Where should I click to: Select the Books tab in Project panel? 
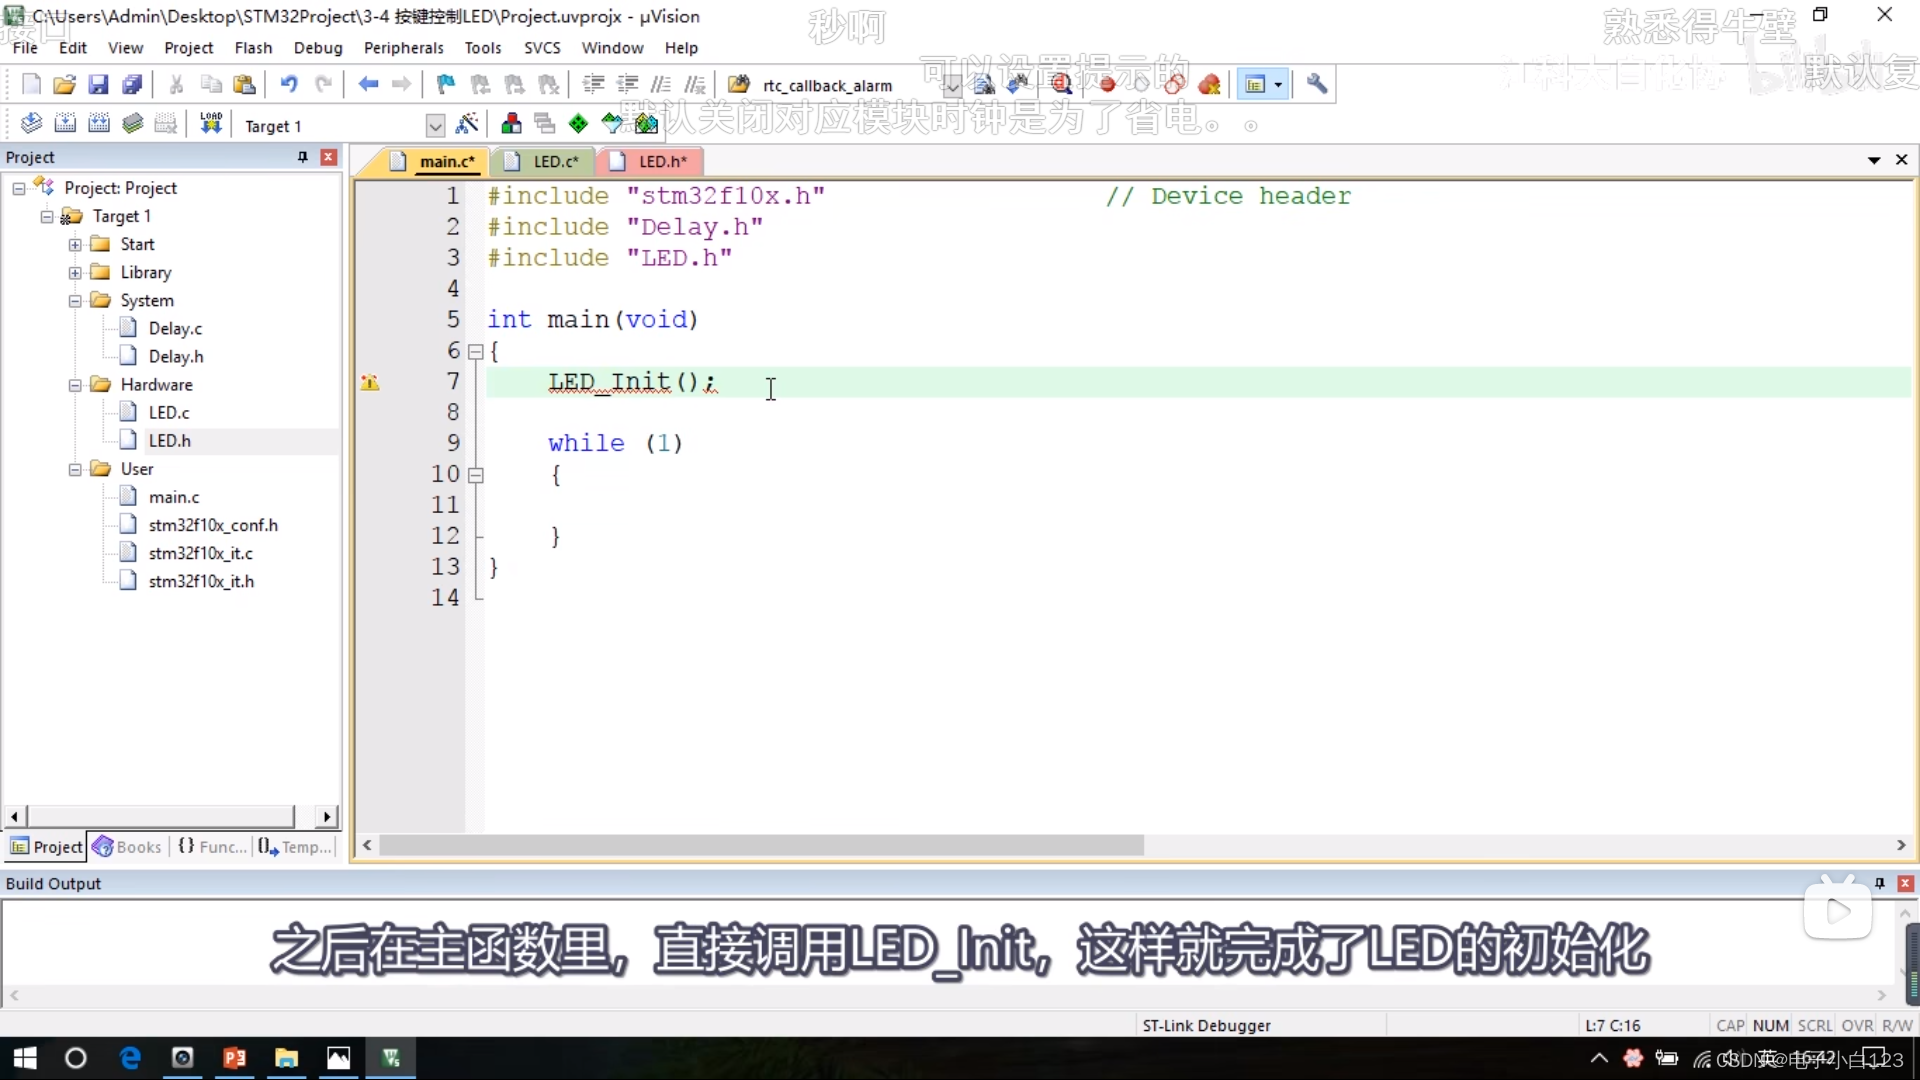click(128, 847)
